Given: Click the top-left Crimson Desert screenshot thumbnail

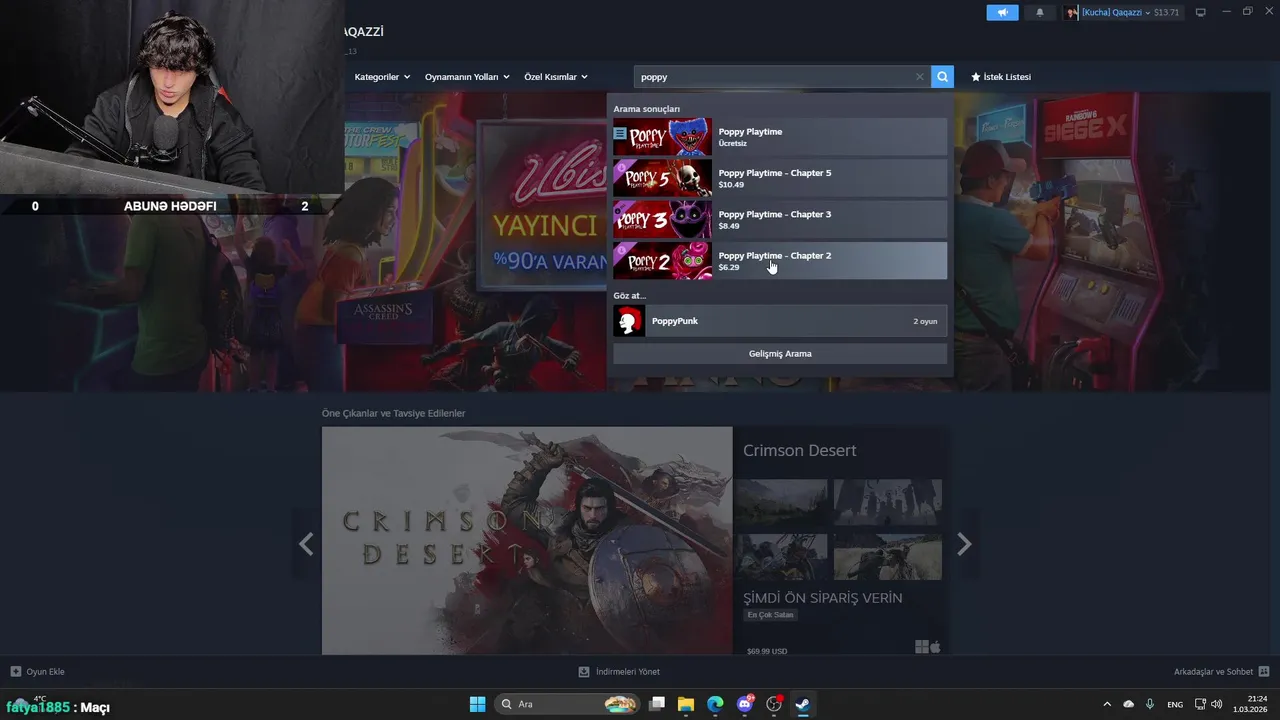Looking at the screenshot, I should (x=781, y=502).
